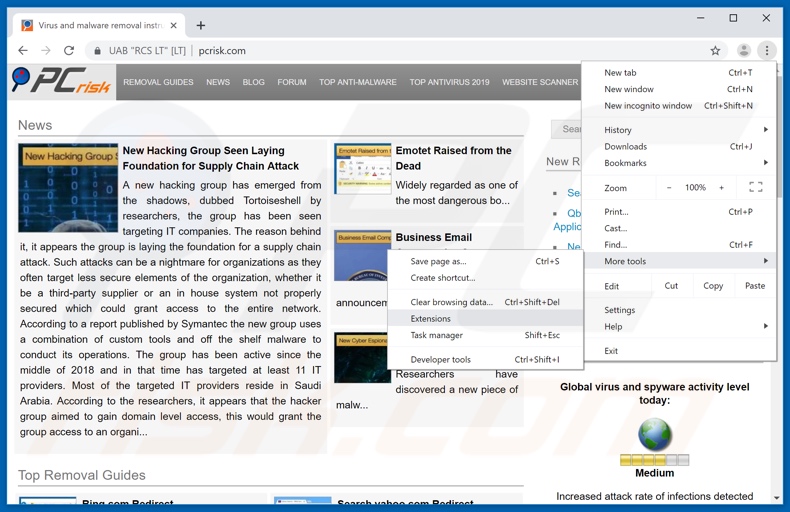Toggle fullscreen from the Zoom row
This screenshot has height=512, width=790.
click(x=755, y=187)
